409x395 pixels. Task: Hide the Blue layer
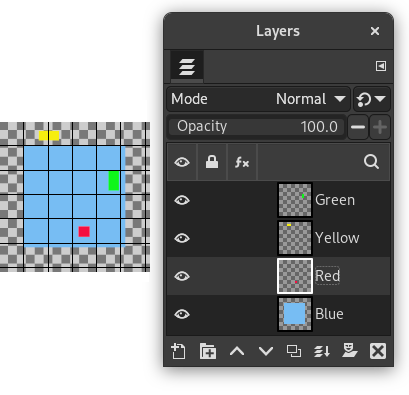pyautogui.click(x=182, y=314)
